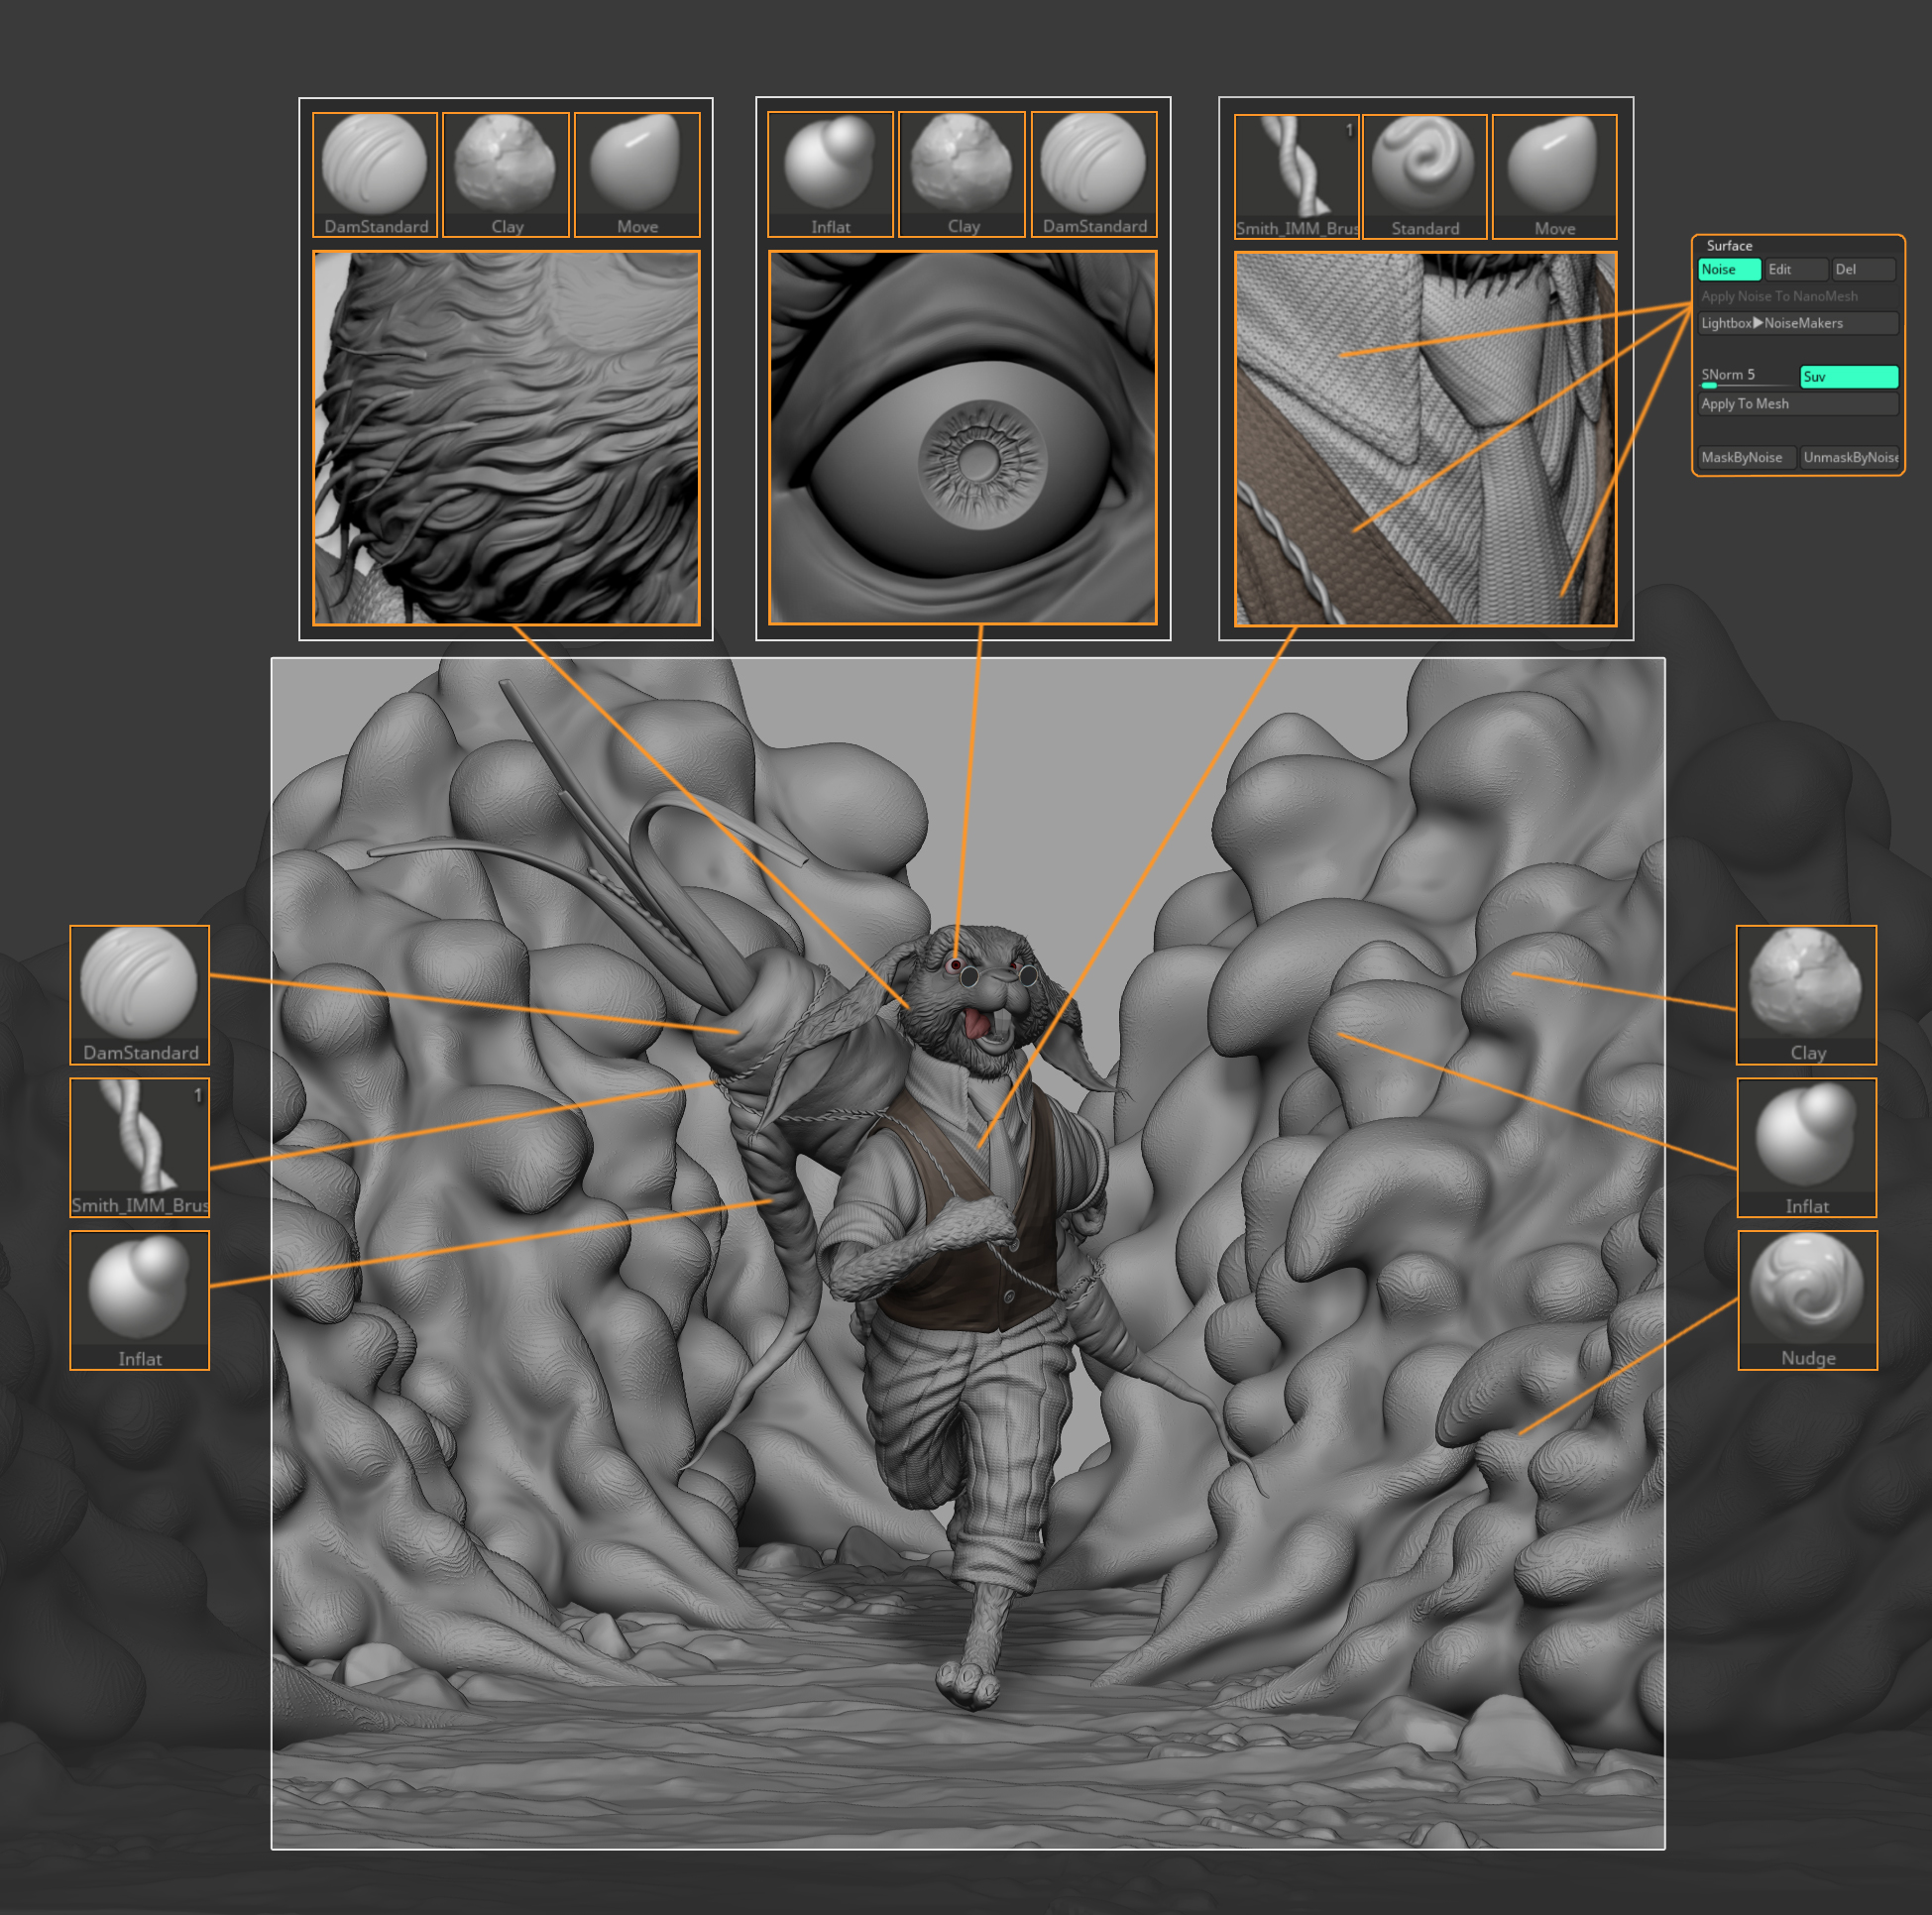Click the MaskByNoise button

pyautogui.click(x=1746, y=457)
